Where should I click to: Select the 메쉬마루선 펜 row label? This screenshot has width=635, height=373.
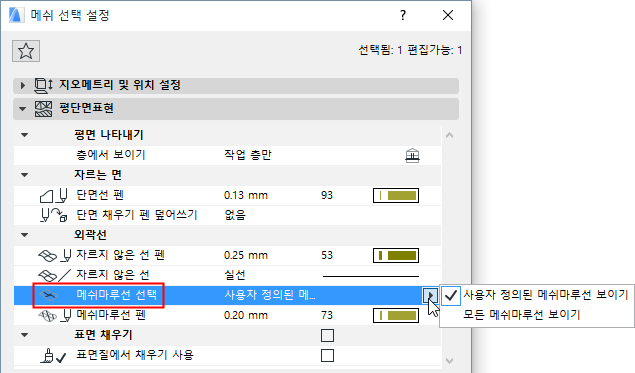111,315
